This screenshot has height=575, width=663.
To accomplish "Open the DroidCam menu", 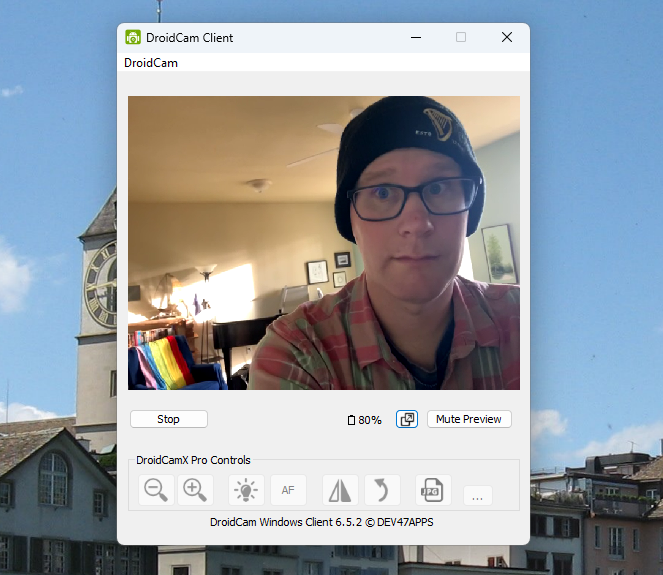I will (151, 63).
